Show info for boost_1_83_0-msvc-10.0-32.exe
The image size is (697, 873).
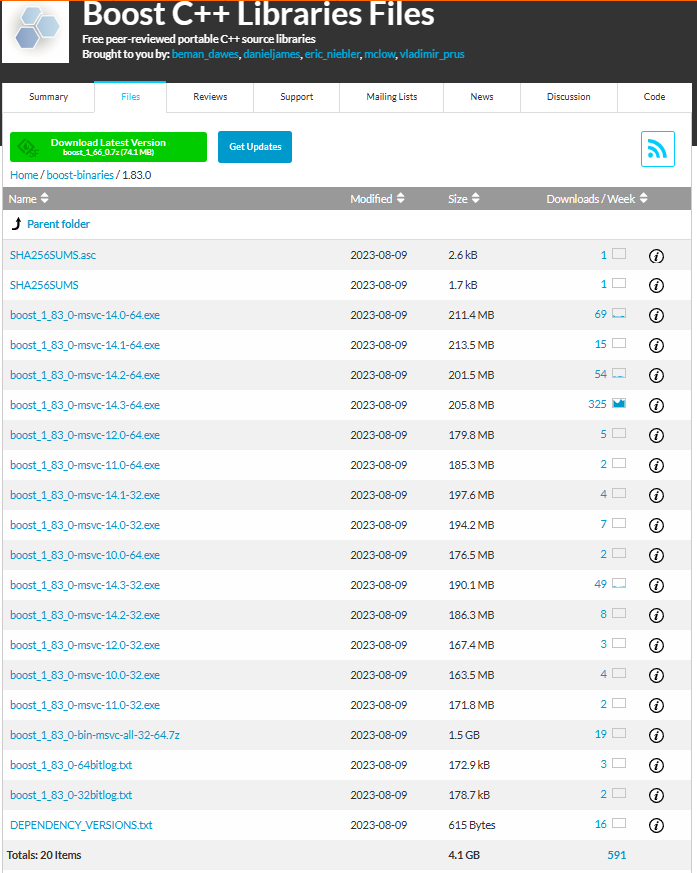tap(656, 676)
